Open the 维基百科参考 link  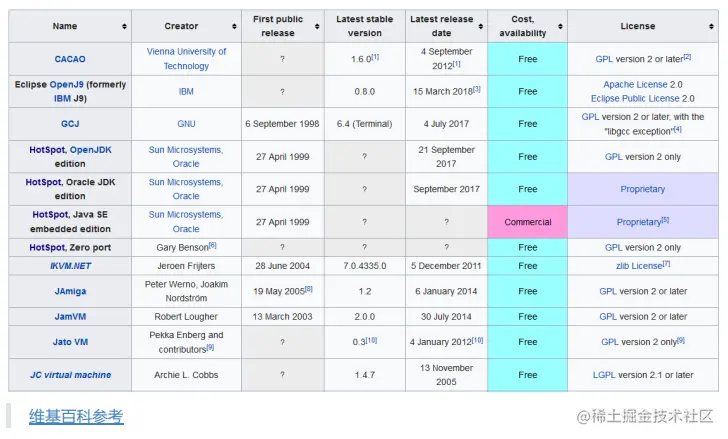click(x=76, y=416)
